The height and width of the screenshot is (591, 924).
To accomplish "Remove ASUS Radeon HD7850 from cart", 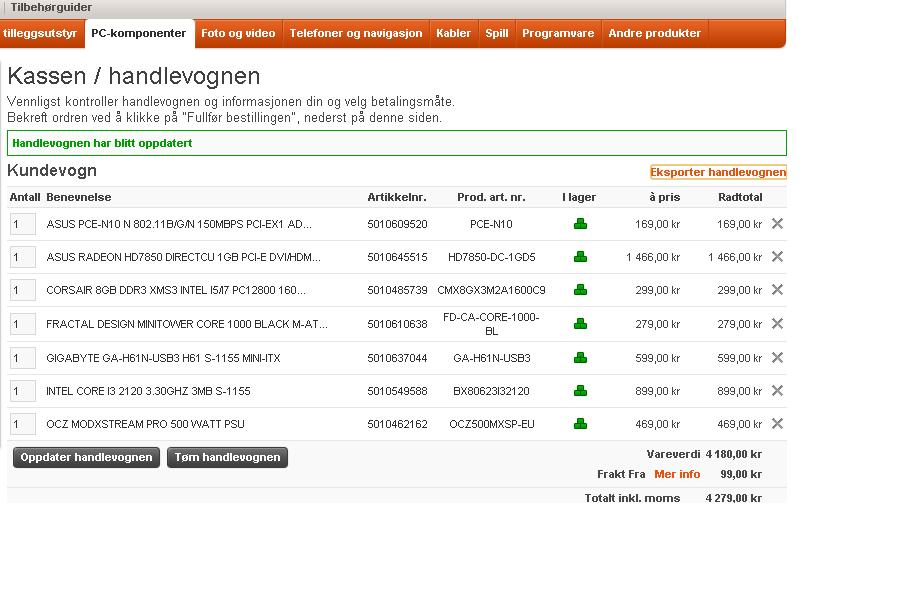I will pos(777,257).
